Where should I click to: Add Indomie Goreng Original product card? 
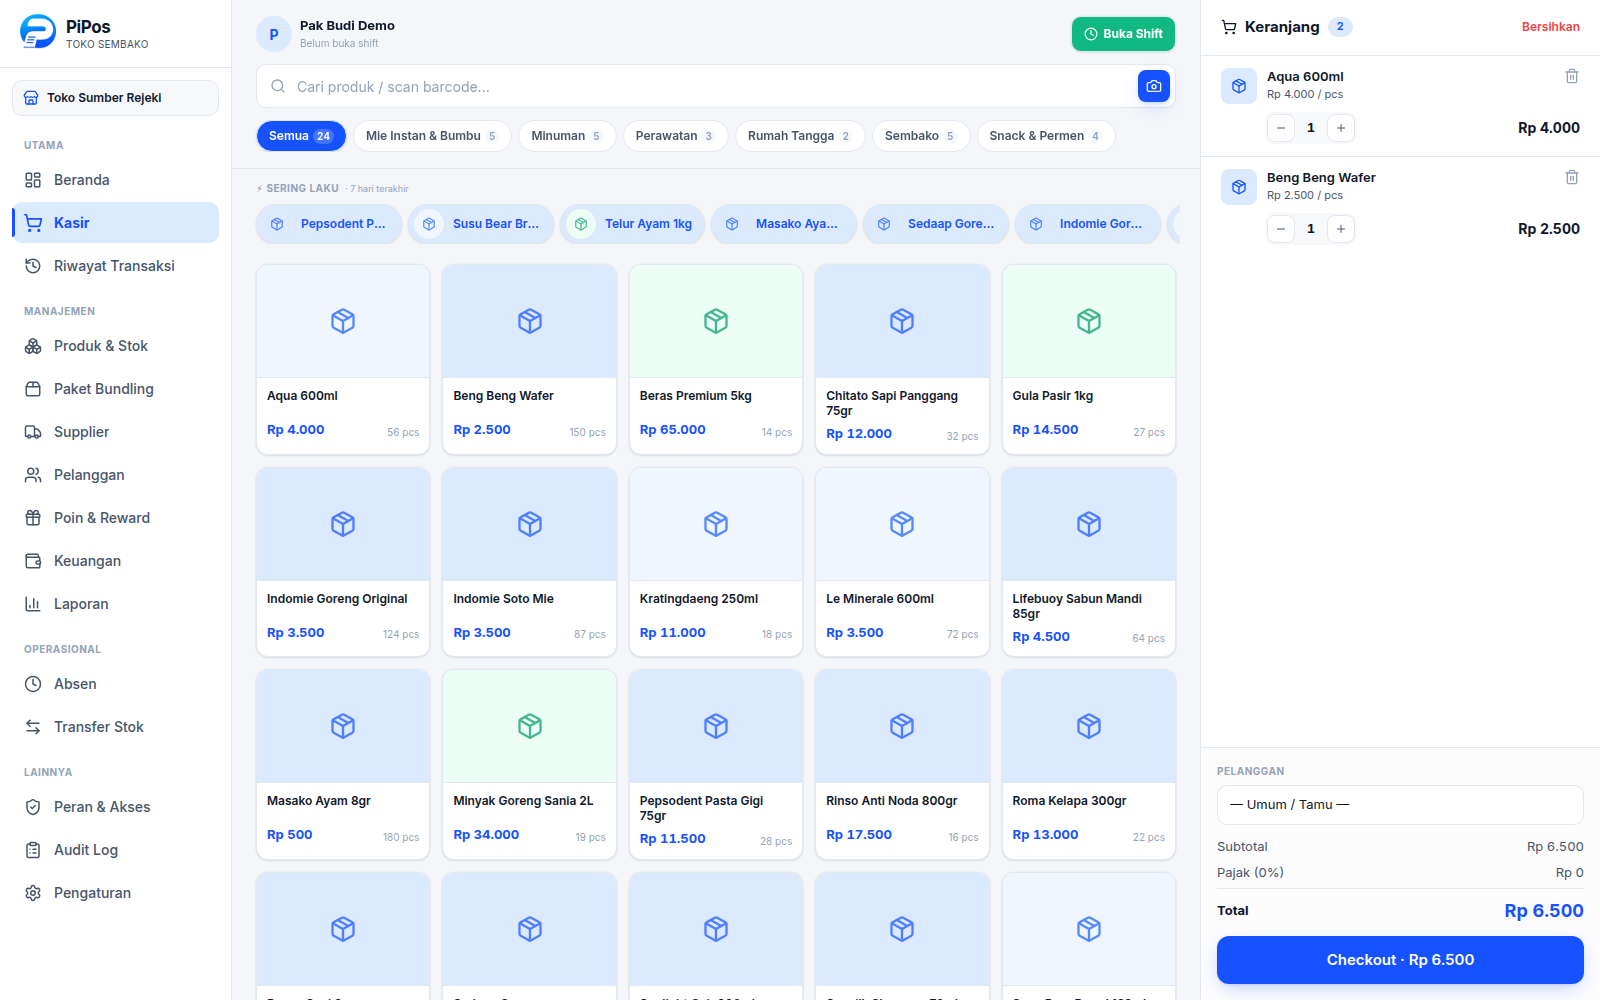(x=343, y=562)
